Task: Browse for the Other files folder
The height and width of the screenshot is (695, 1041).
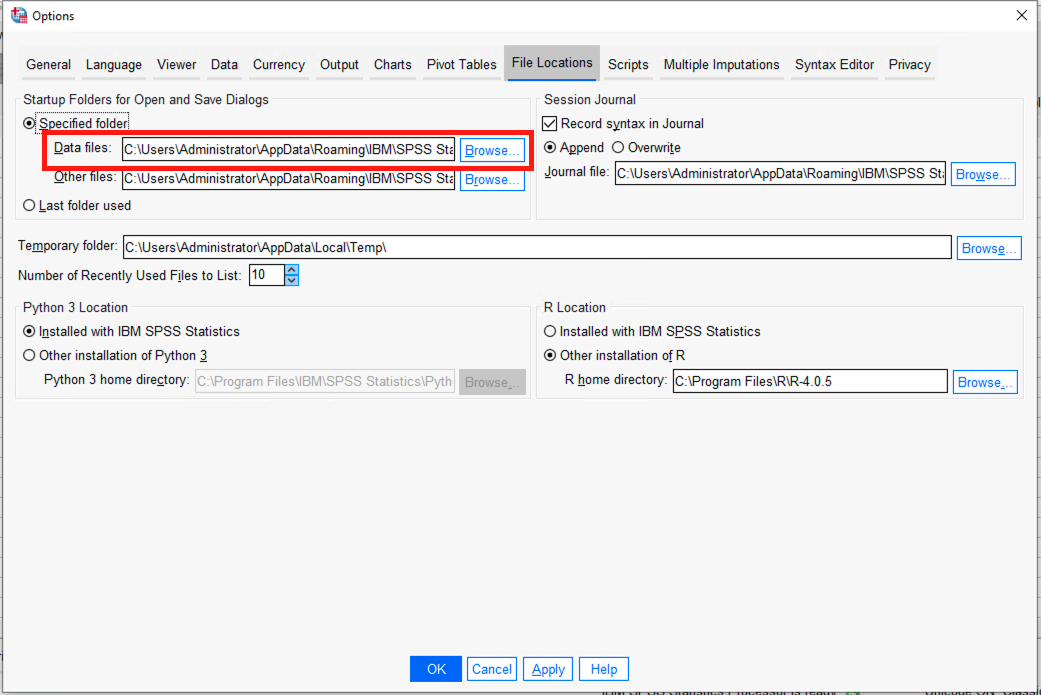Action: coord(492,180)
